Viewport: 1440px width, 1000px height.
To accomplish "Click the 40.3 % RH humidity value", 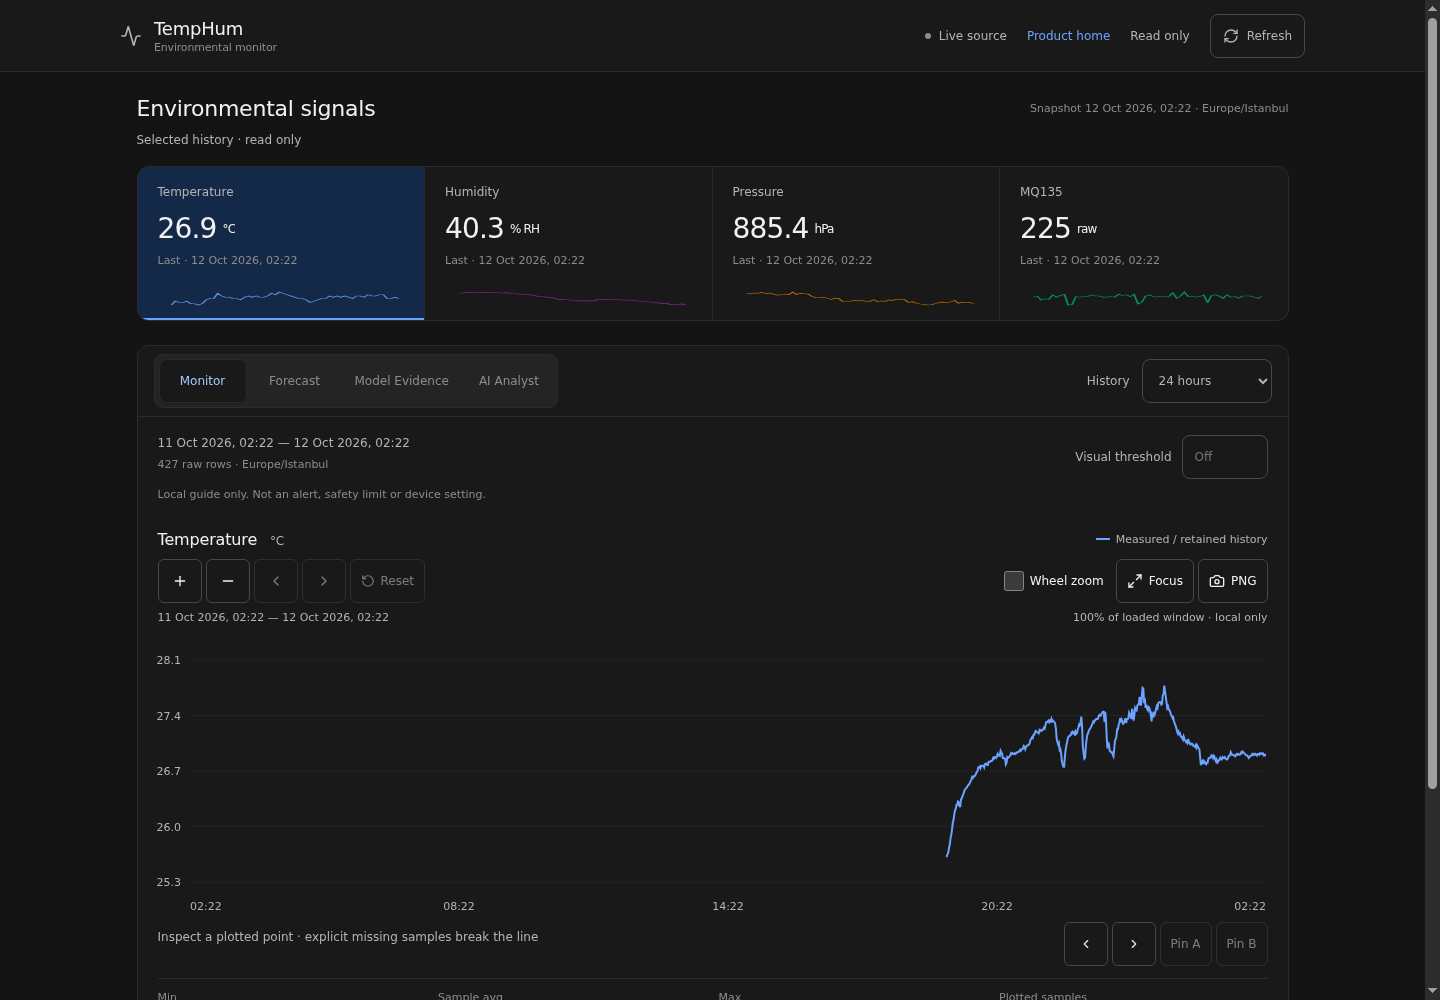I will 492,228.
